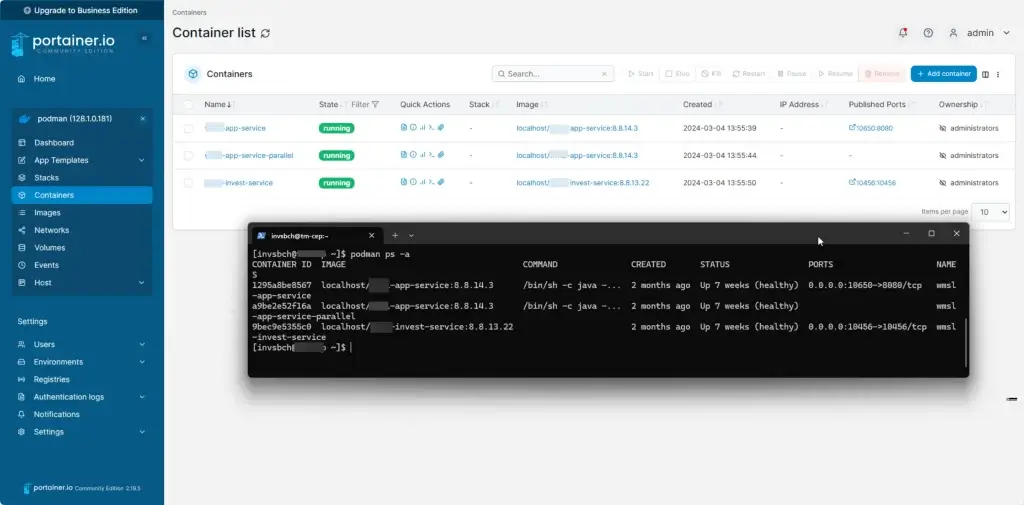The width and height of the screenshot is (1024, 505).
Task: Click the Remove containers button
Action: point(882,74)
